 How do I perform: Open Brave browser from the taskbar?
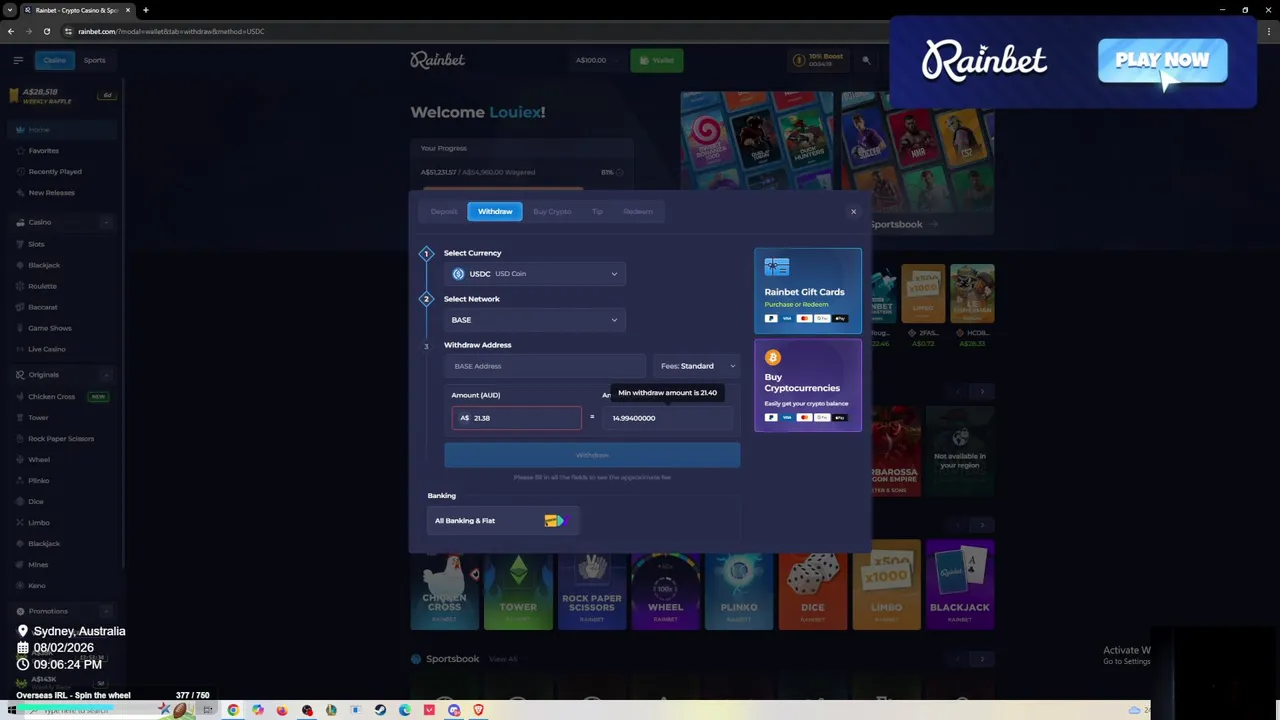[x=478, y=710]
